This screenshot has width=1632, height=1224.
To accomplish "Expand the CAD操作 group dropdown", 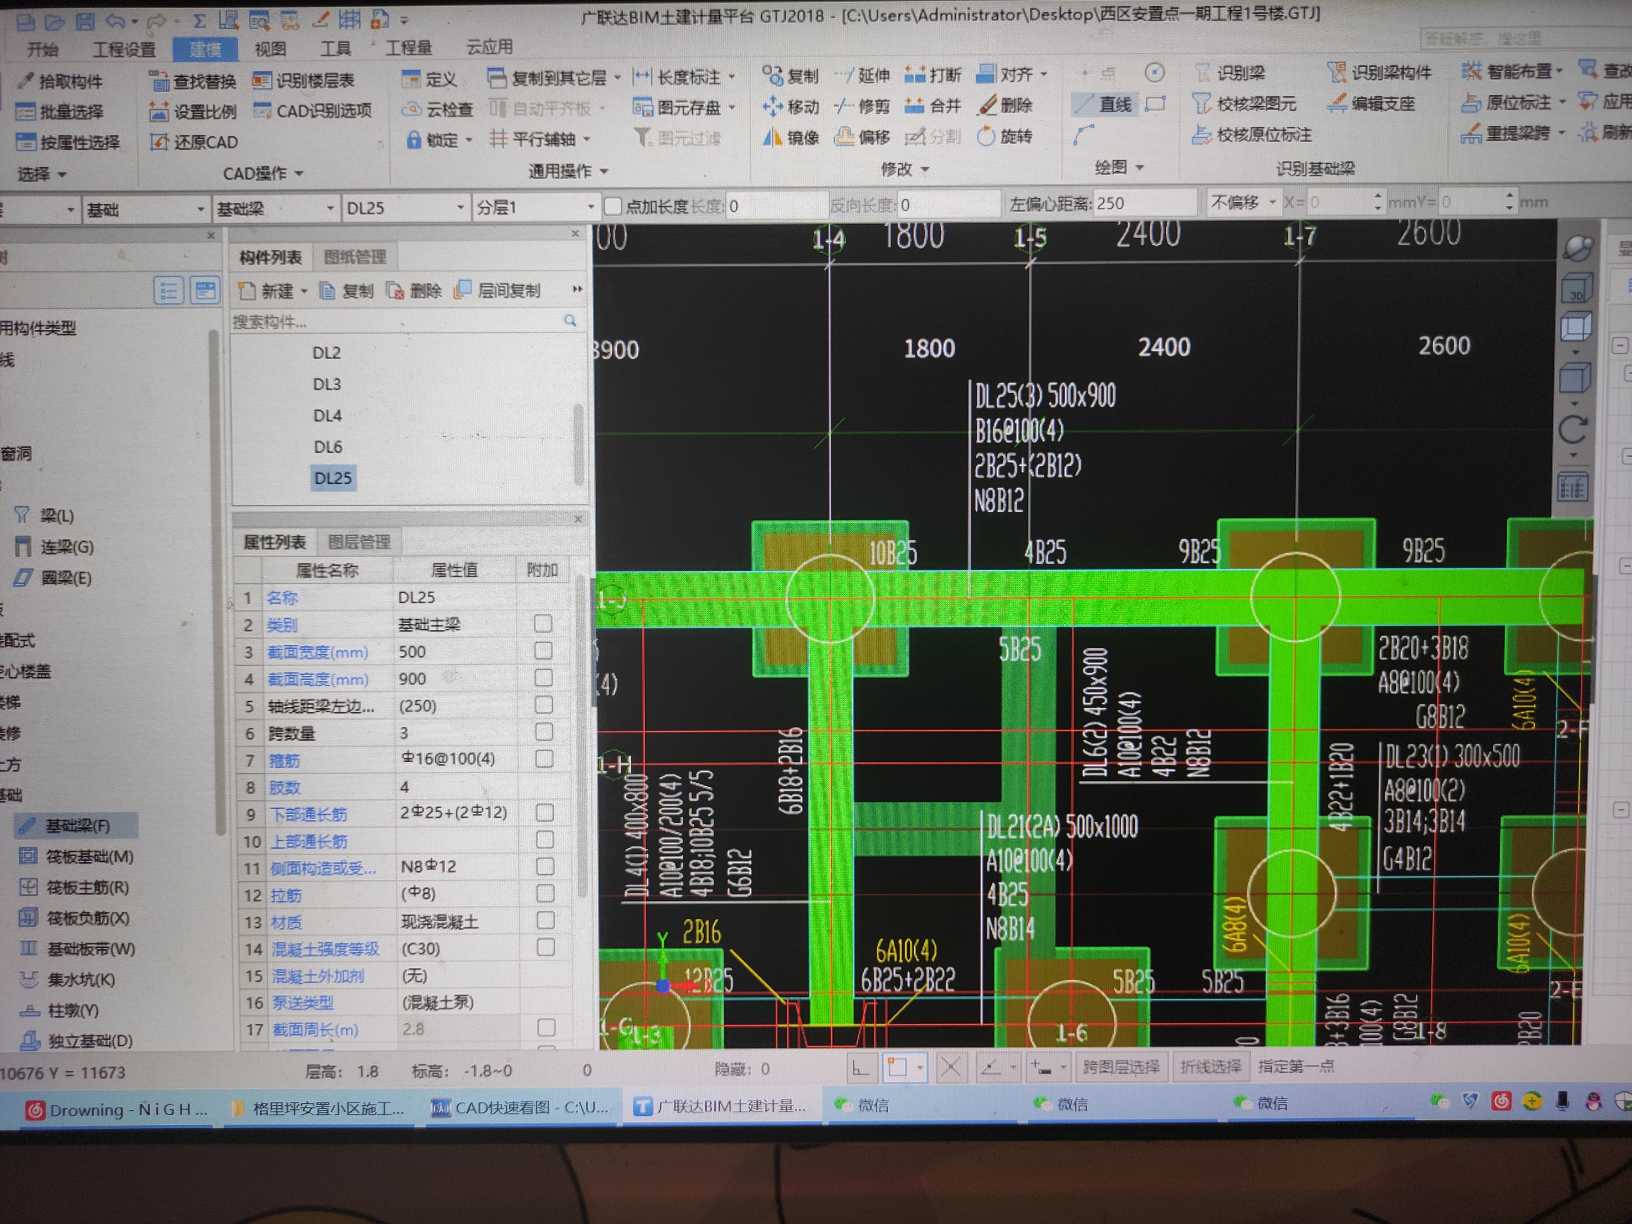I will pos(263,174).
